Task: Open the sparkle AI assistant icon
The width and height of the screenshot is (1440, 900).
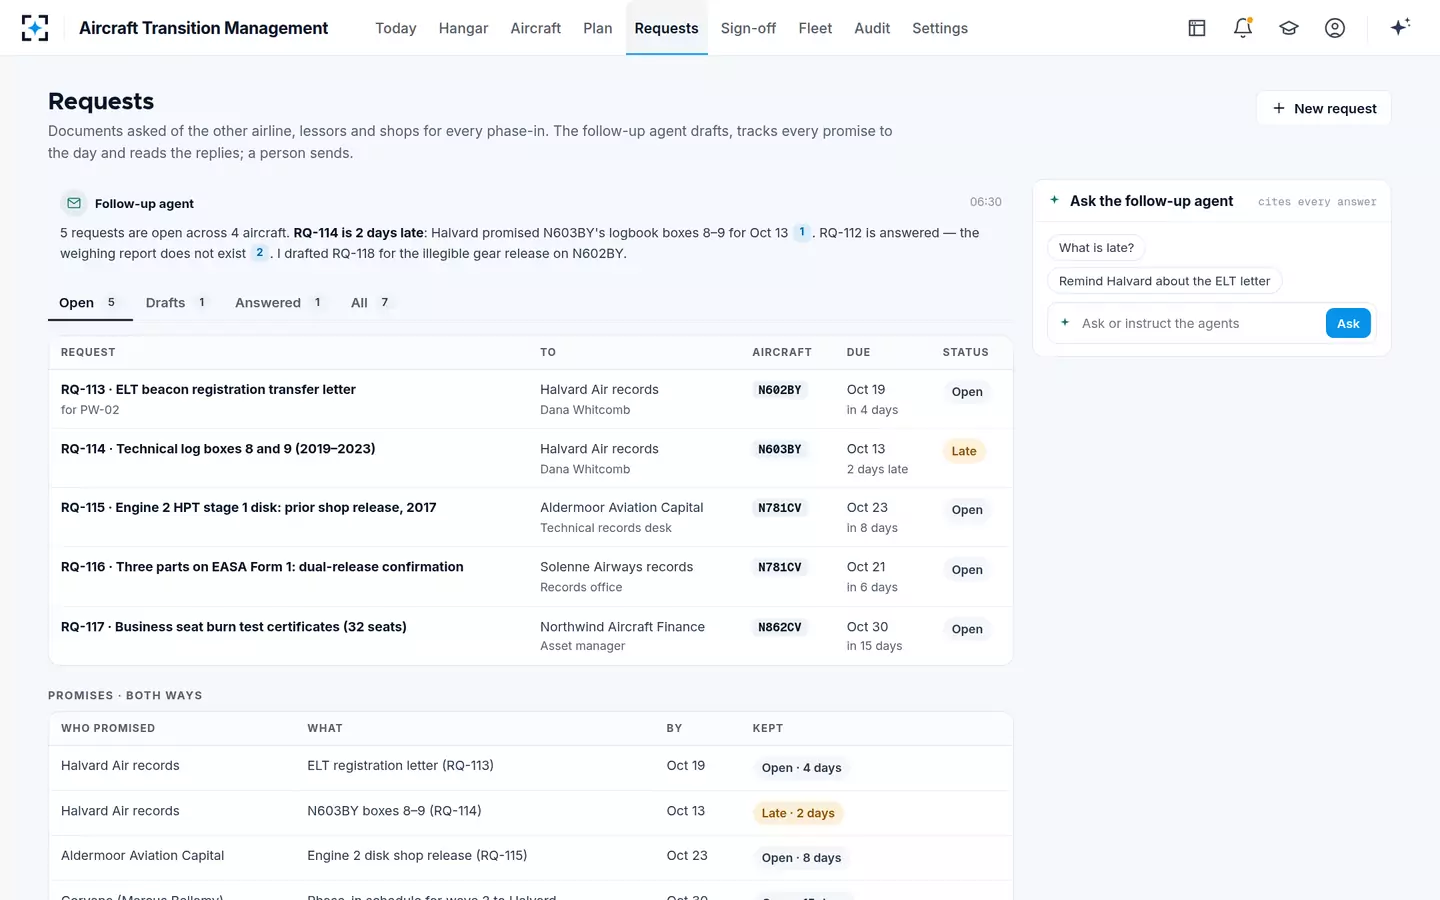Action: (x=1400, y=27)
